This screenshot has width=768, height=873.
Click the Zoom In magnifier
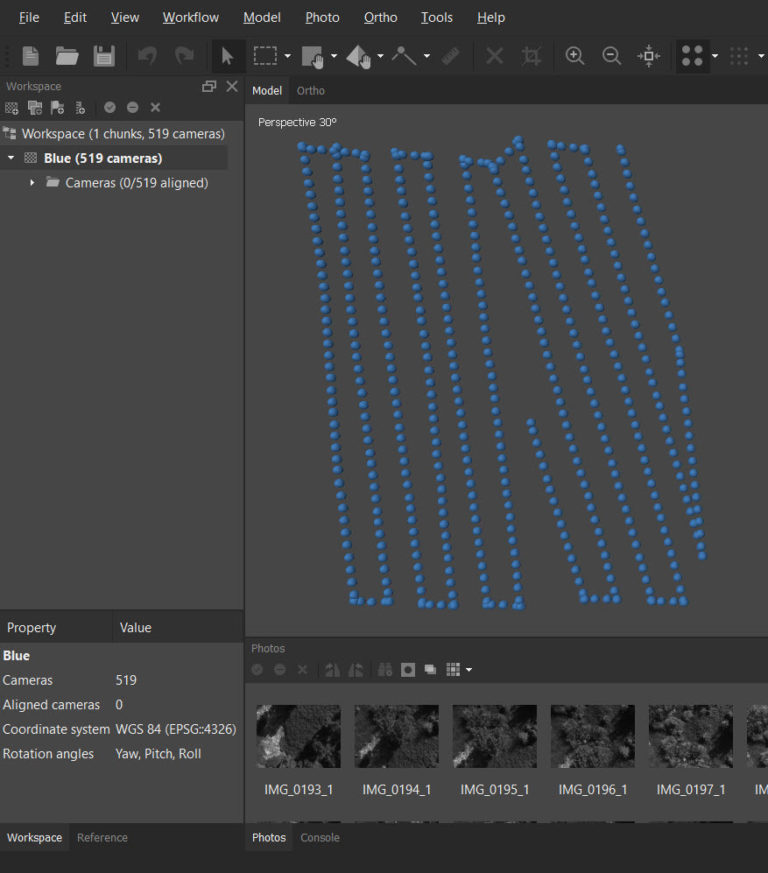point(575,56)
